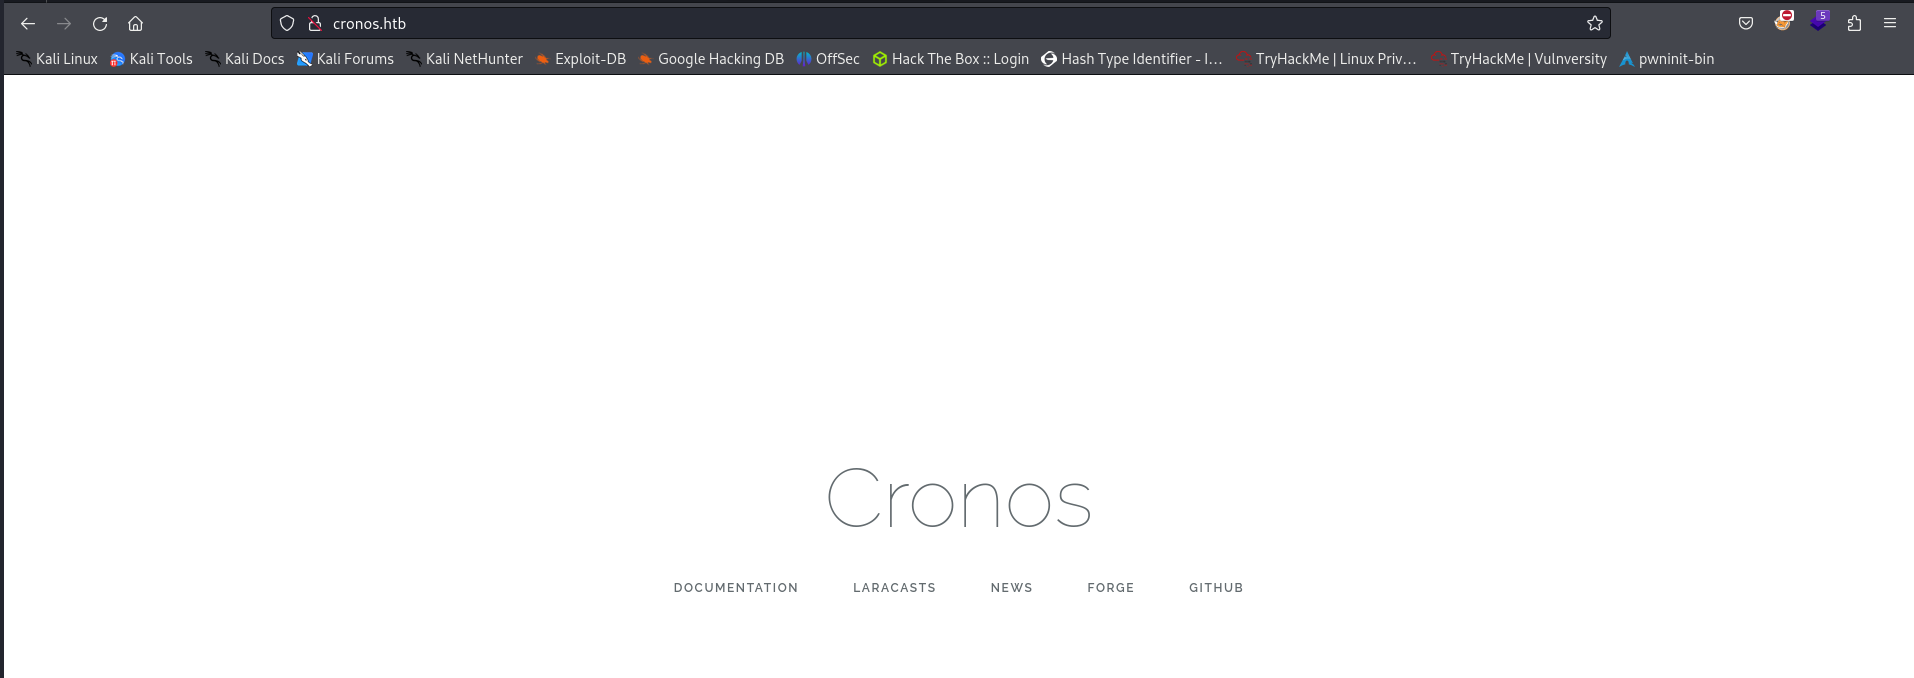Screen dimensions: 1914x678
Task: Open the Firefox hamburger menu
Action: [1890, 23]
